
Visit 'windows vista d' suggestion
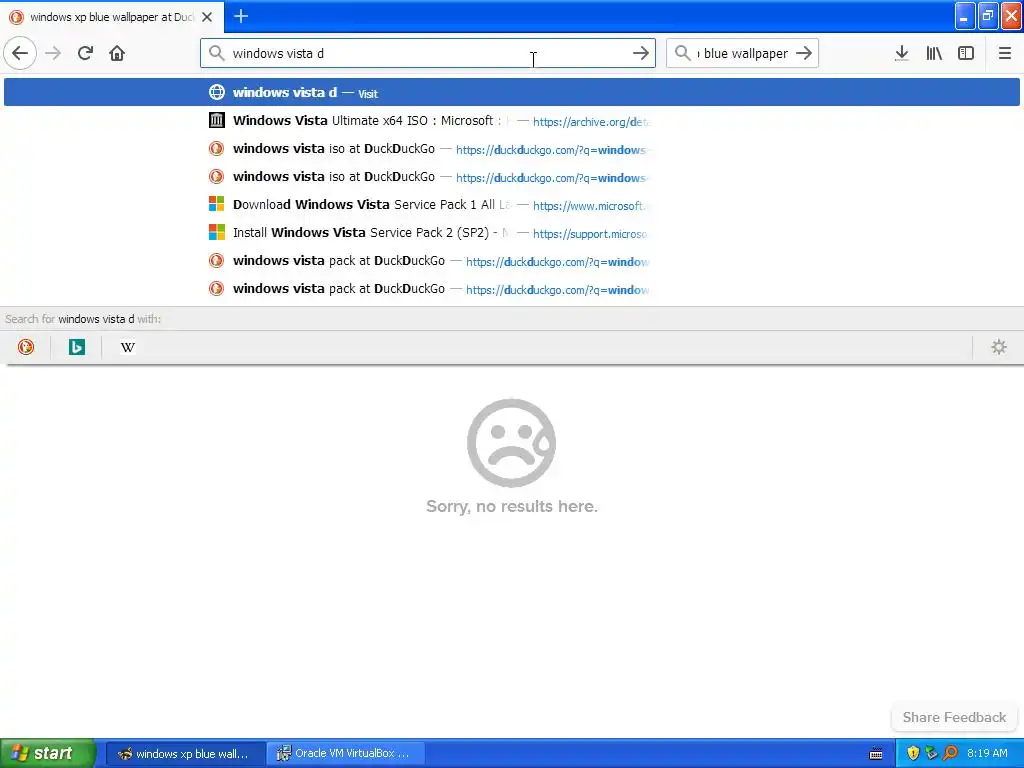pos(511,92)
